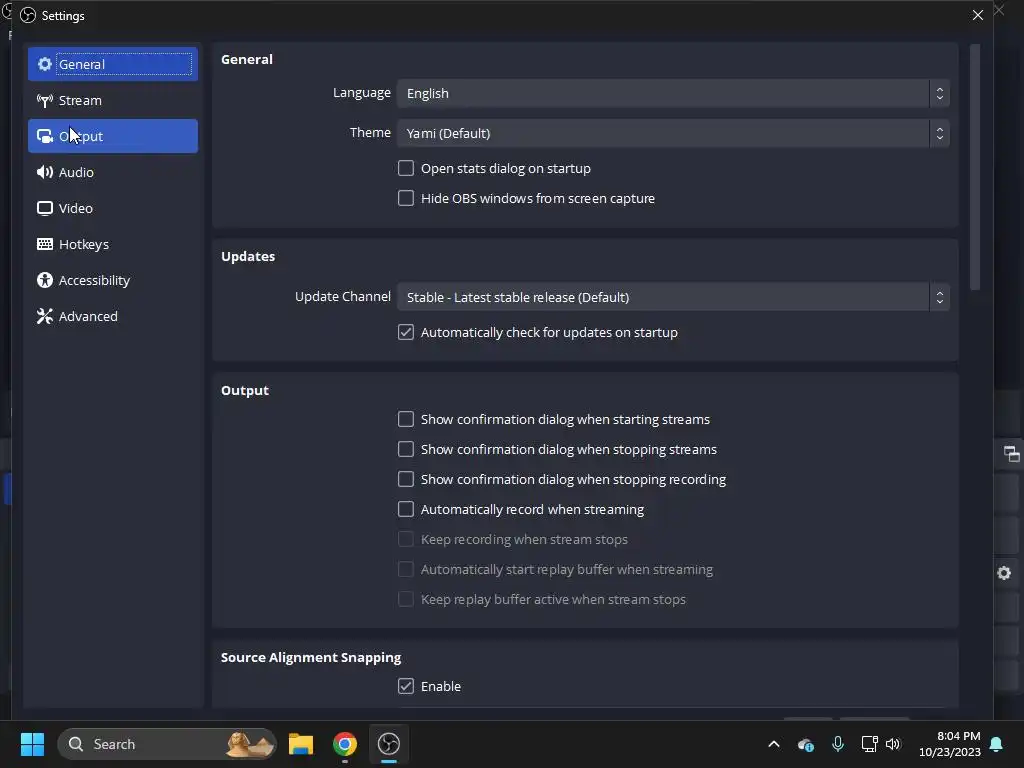1024x768 pixels.
Task: Open notifications bell icon
Action: click(x=997, y=744)
